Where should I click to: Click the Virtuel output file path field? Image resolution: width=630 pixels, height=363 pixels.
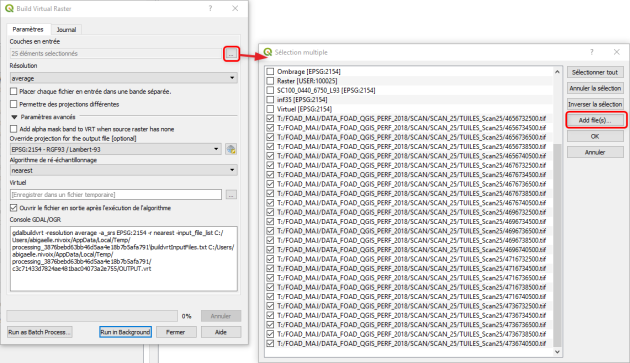pyautogui.click(x=116, y=195)
